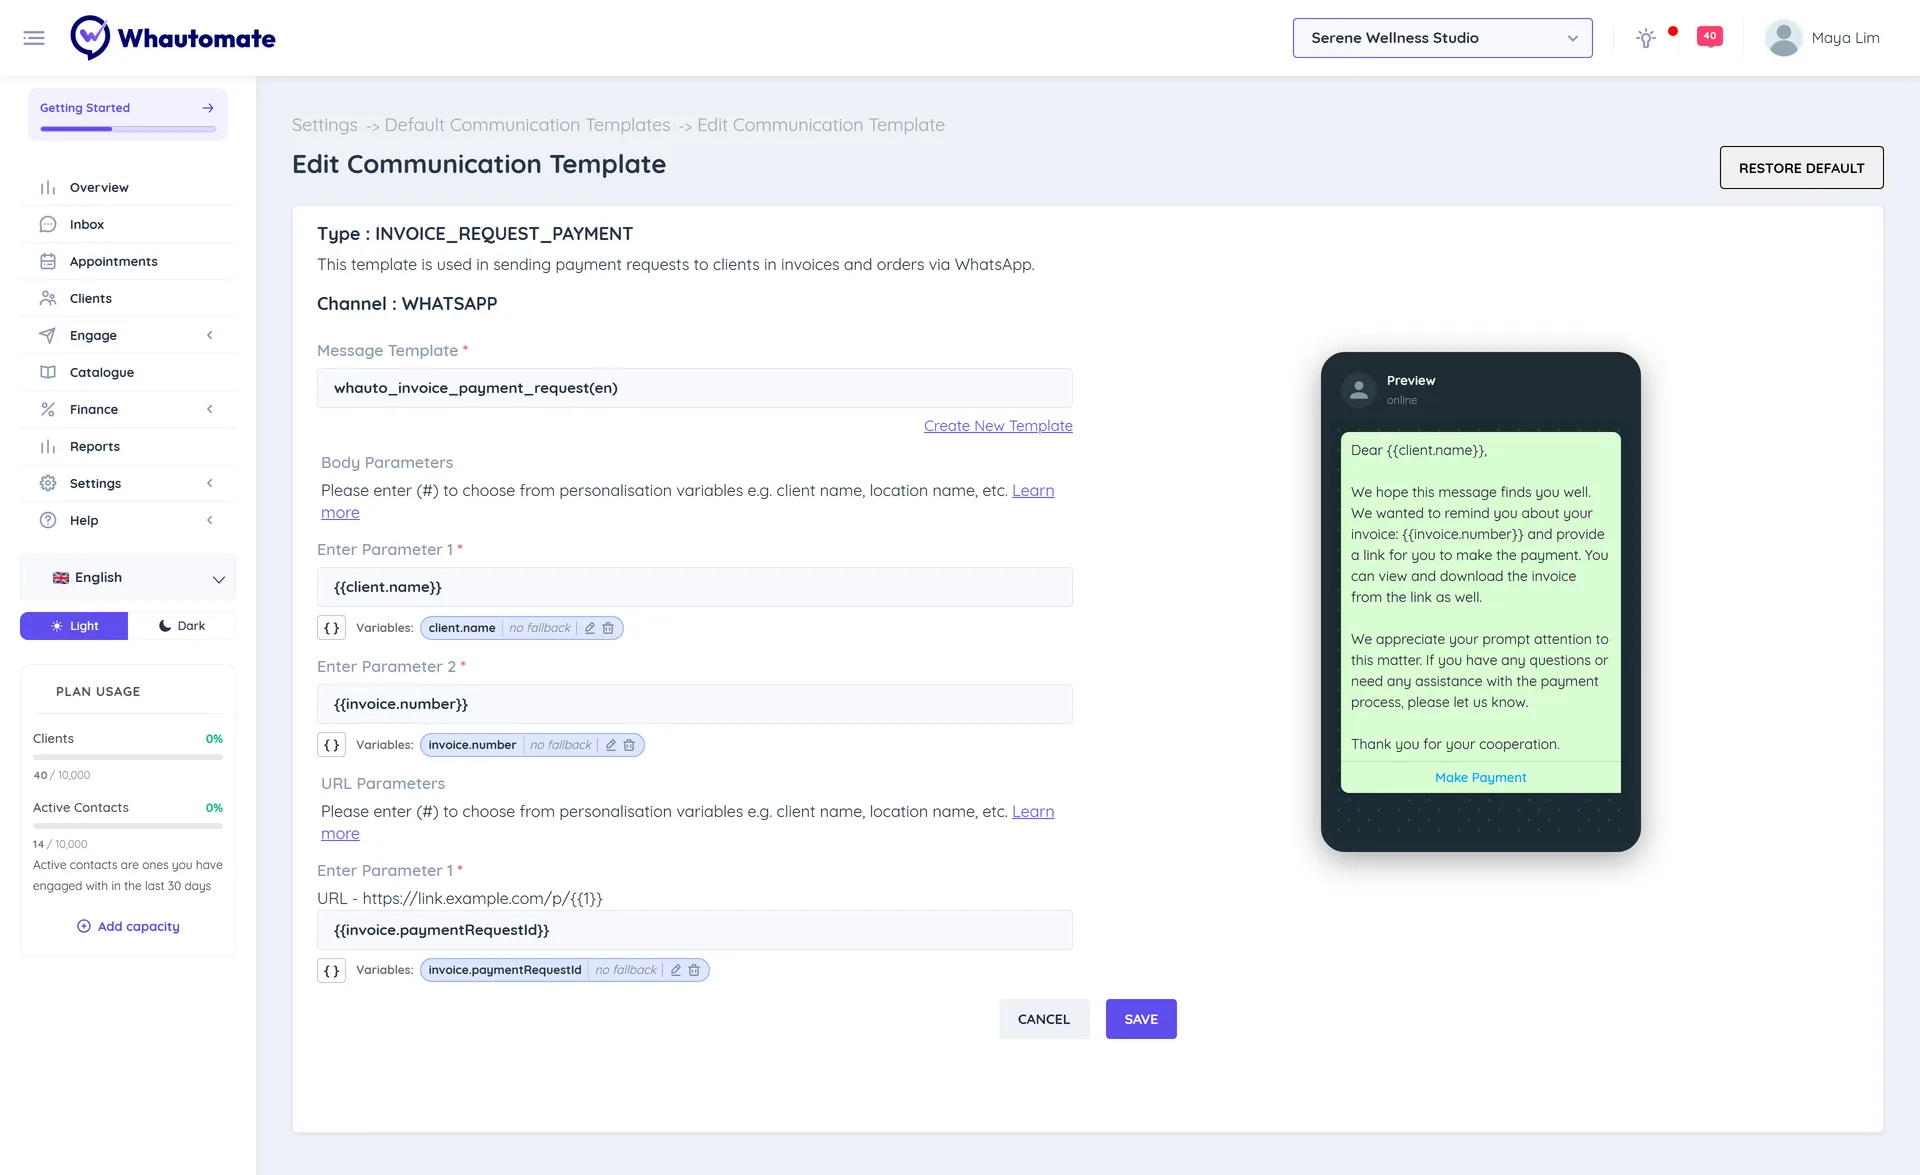Screen dimensions: 1920x1175
Task: Switch to Dark theme
Action: pyautogui.click(x=182, y=626)
